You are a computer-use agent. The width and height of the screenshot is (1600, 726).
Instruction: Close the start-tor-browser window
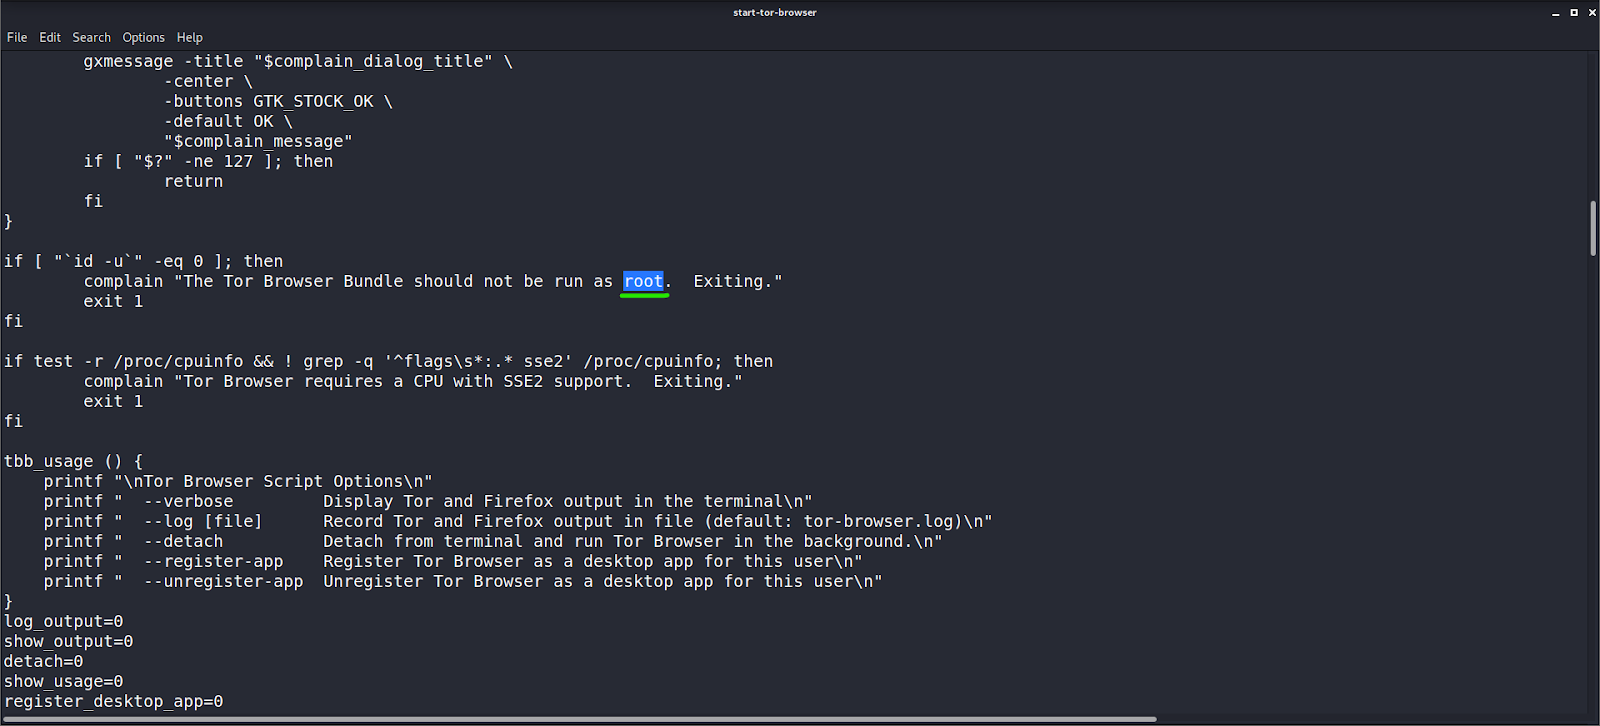(1592, 13)
